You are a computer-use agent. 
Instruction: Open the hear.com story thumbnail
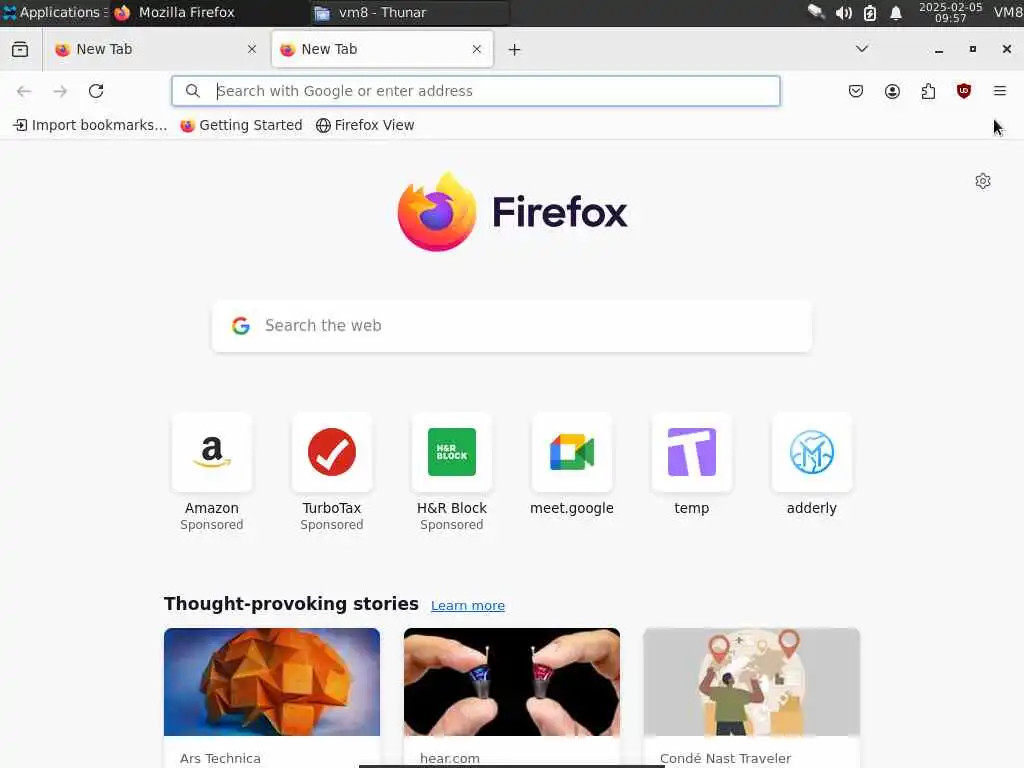pyautogui.click(x=512, y=682)
